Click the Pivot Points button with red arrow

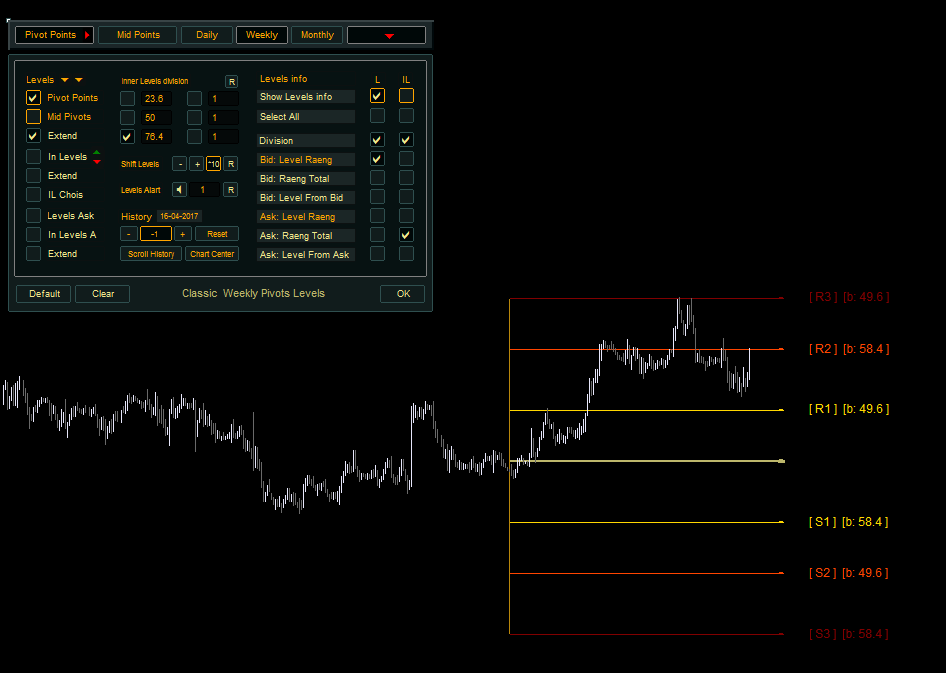[54, 35]
